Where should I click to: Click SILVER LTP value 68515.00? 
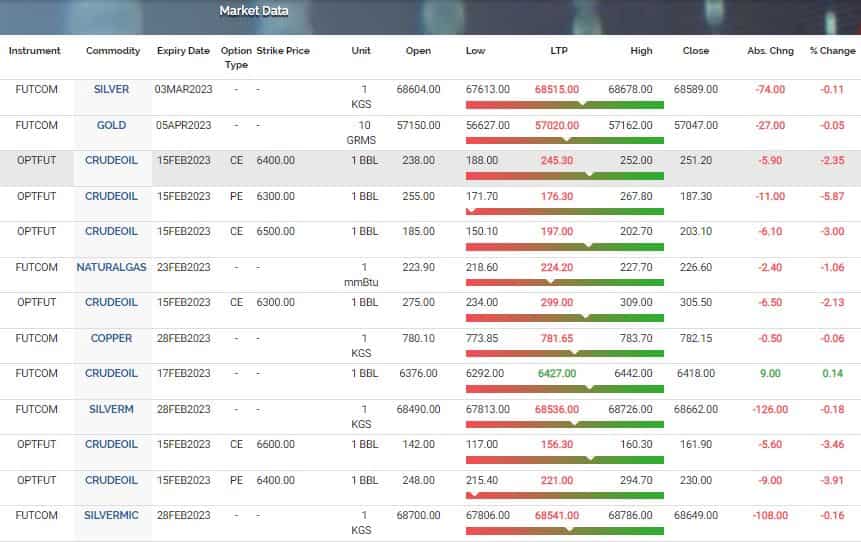557,89
